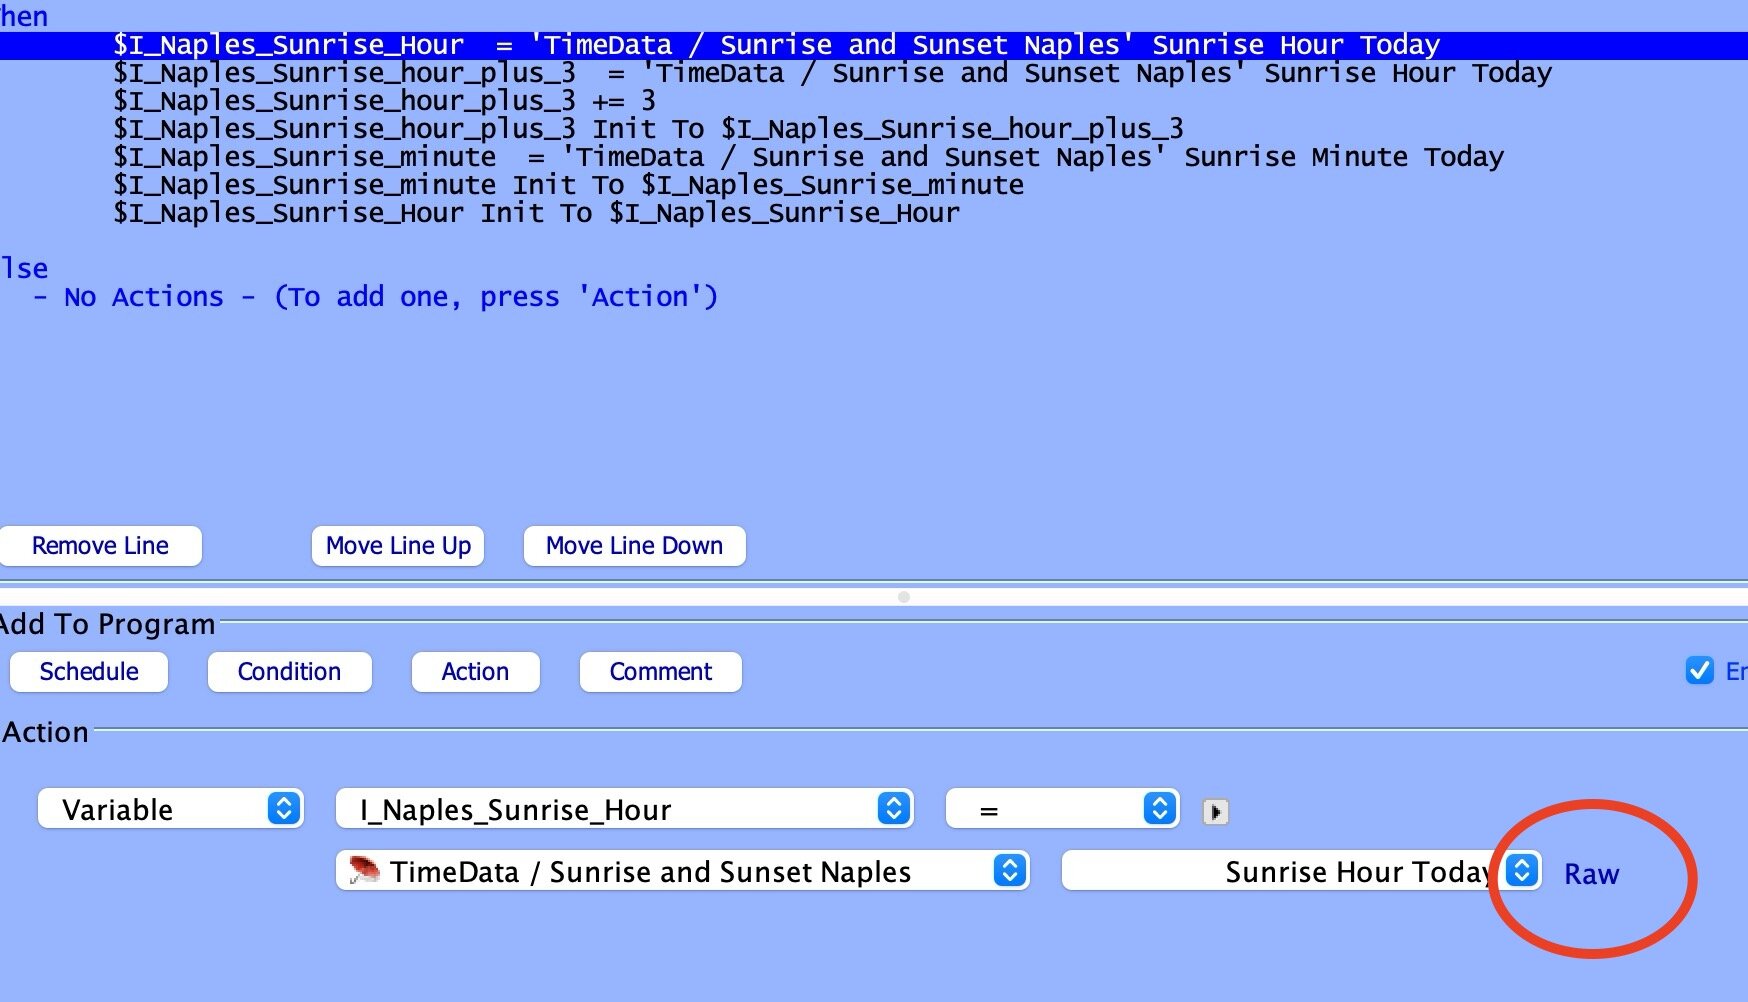Open the Variable action type dropdown

pyautogui.click(x=170, y=809)
